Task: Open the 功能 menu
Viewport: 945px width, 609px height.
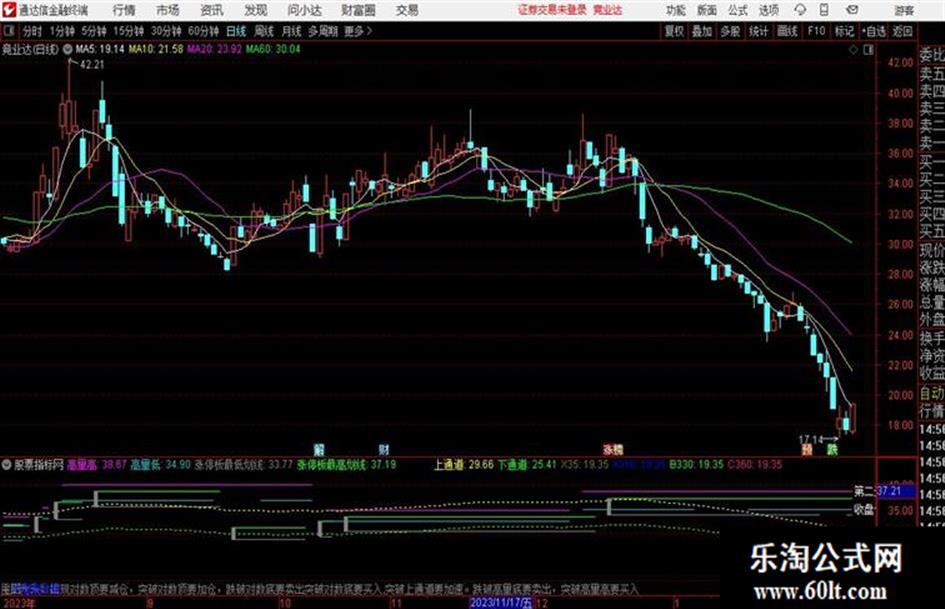Action: tap(676, 10)
